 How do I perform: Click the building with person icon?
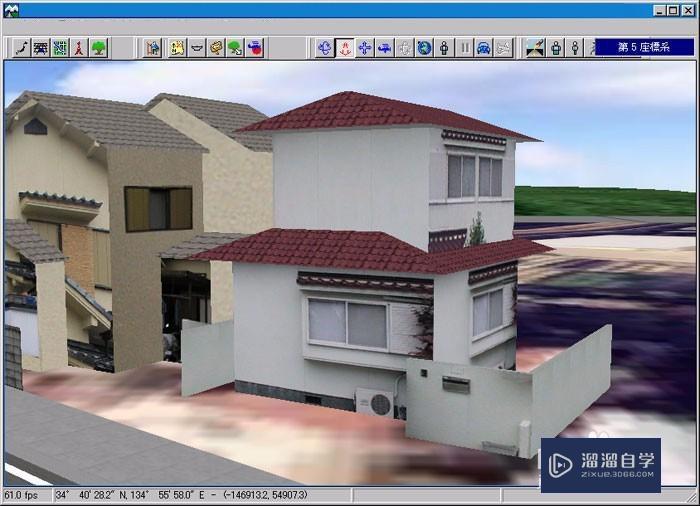[x=152, y=48]
